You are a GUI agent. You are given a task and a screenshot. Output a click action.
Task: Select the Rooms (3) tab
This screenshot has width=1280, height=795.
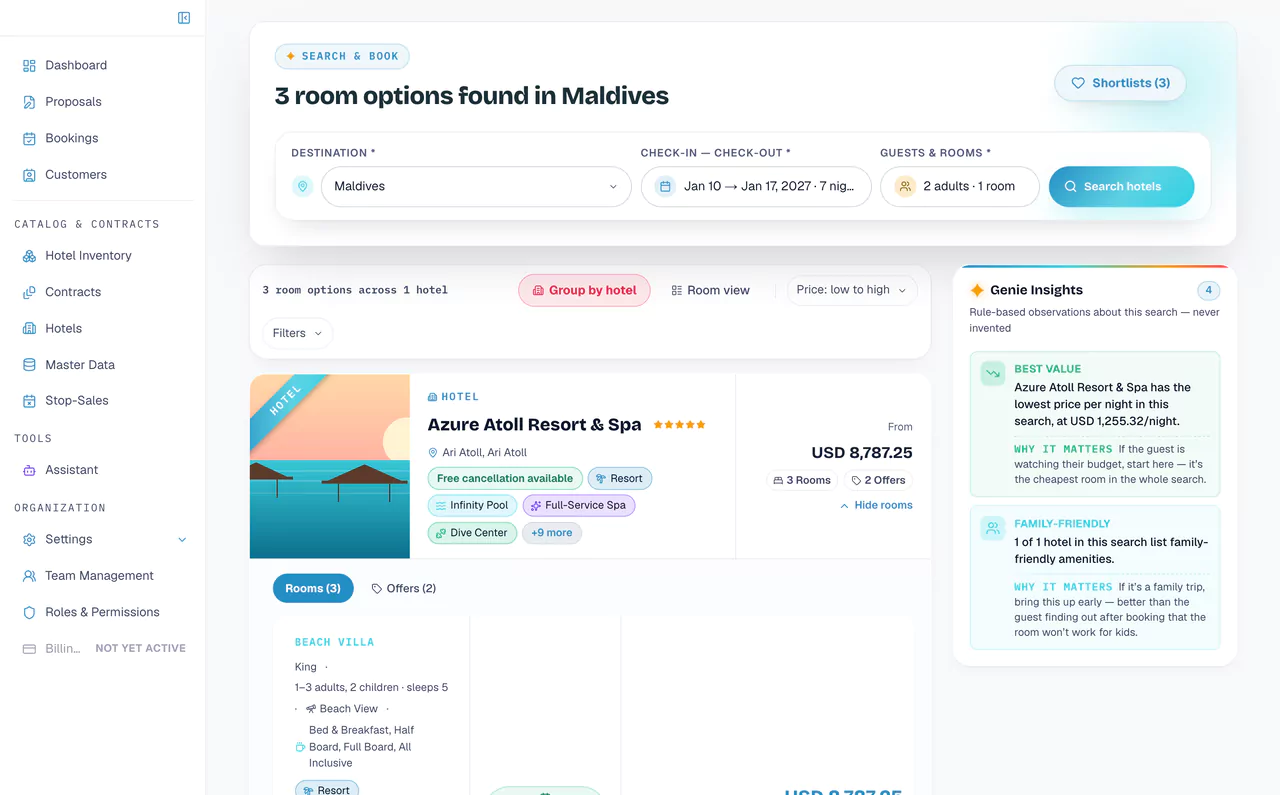click(x=313, y=588)
